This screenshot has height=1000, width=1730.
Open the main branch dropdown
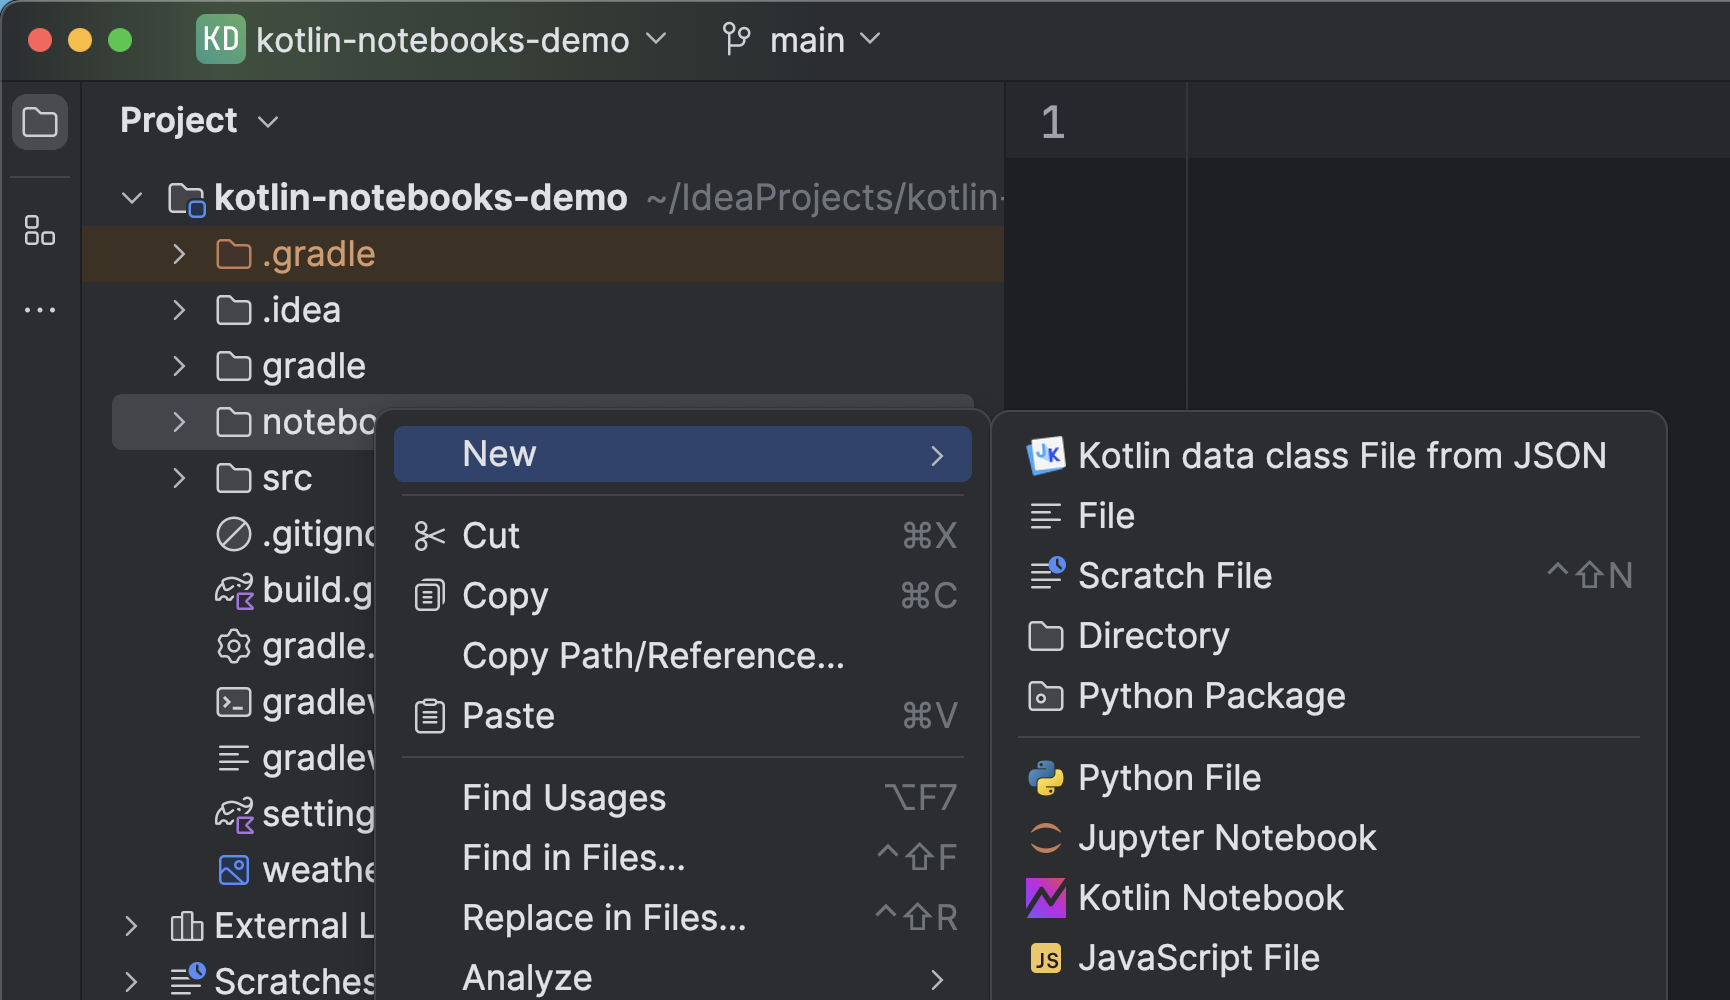[871, 39]
